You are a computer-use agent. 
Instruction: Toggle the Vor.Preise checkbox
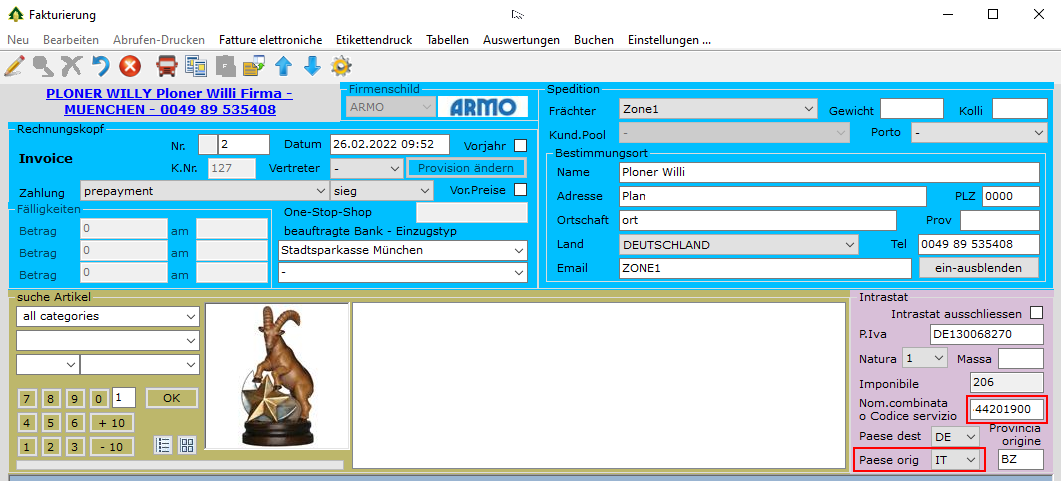pyautogui.click(x=520, y=190)
